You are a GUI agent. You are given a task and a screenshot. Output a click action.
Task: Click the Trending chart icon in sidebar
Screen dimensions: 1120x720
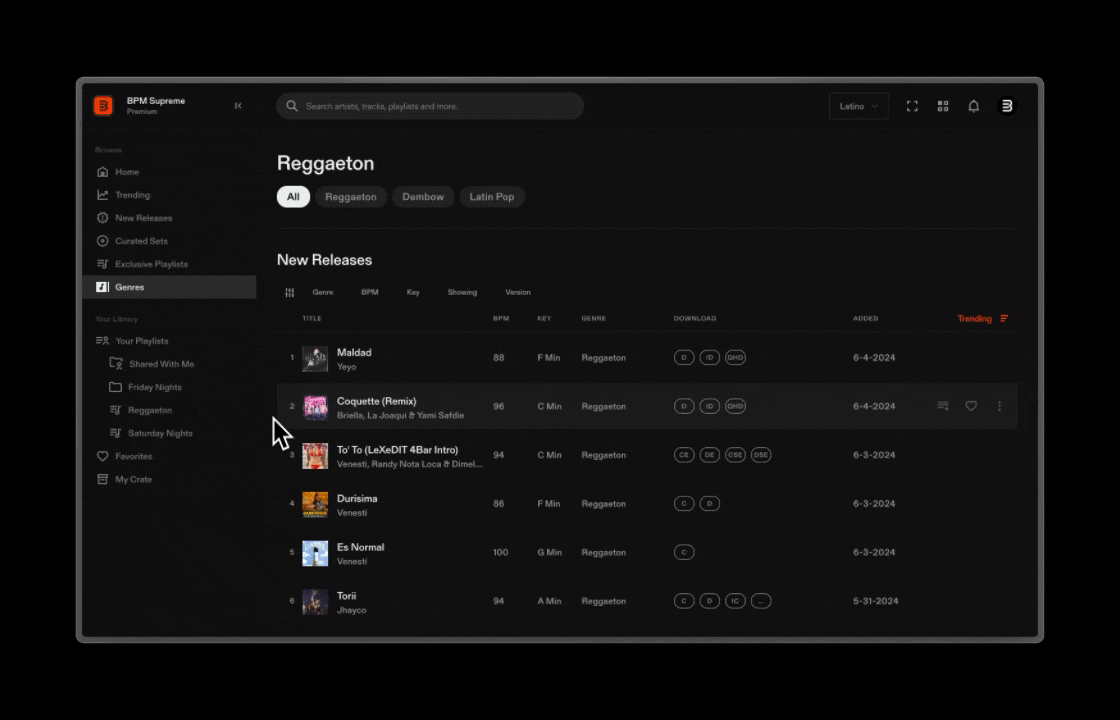(x=103, y=194)
